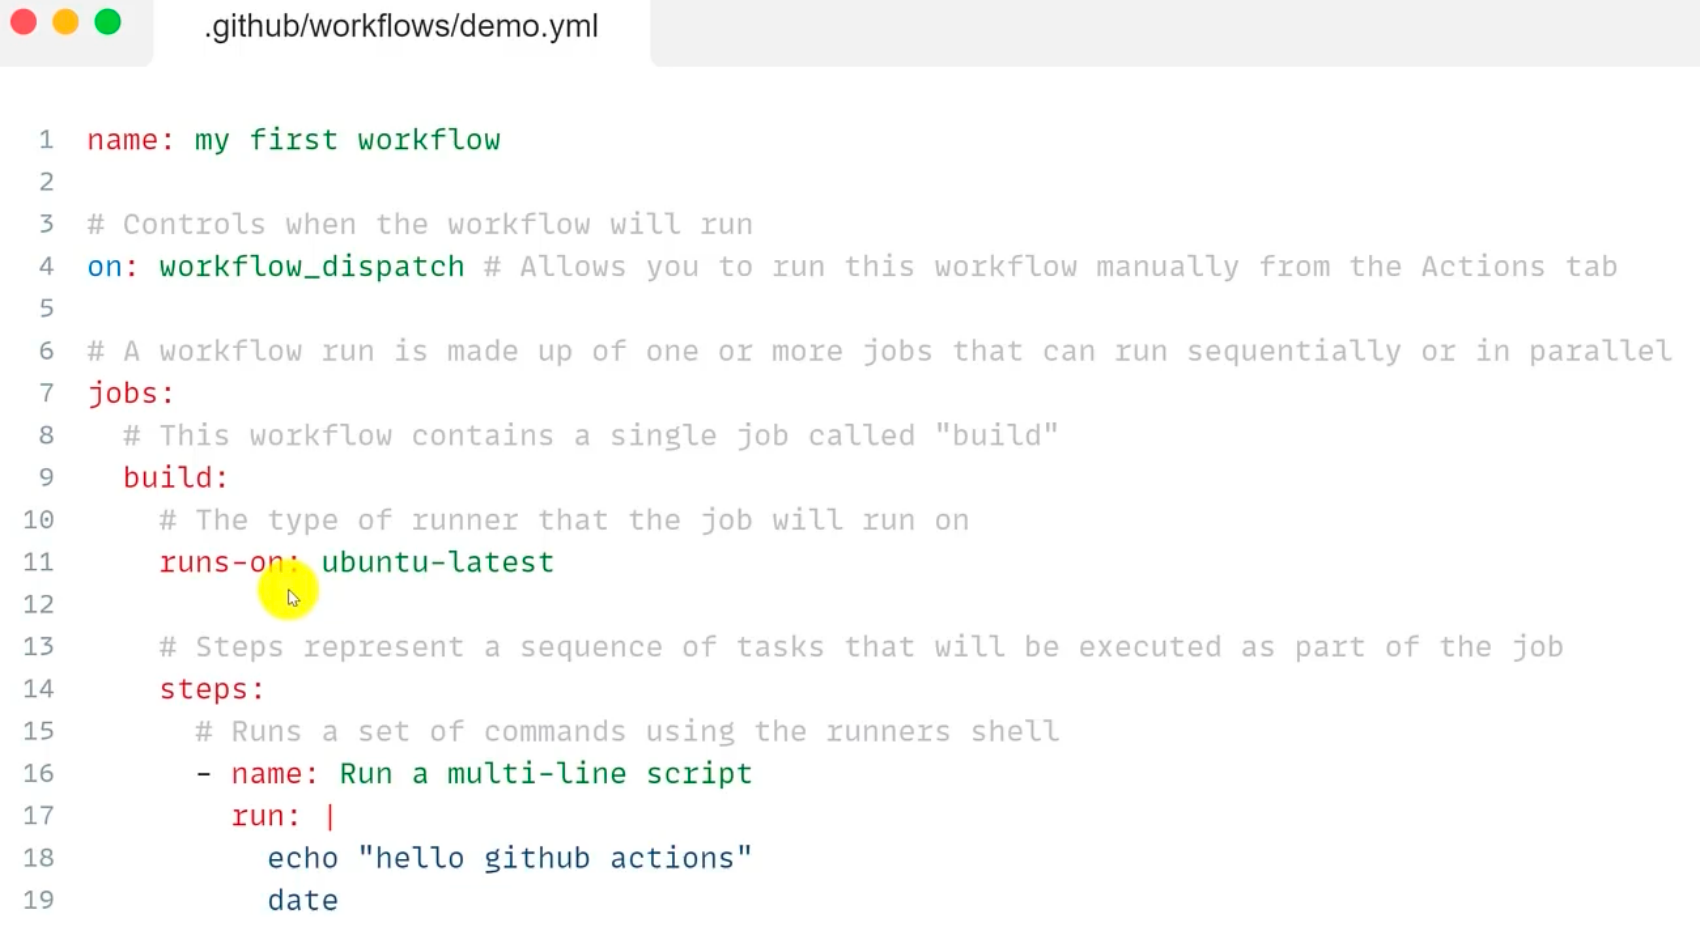Image resolution: width=1700 pixels, height=940 pixels.
Task: Click line number 19 in the gutter
Action: coord(39,900)
